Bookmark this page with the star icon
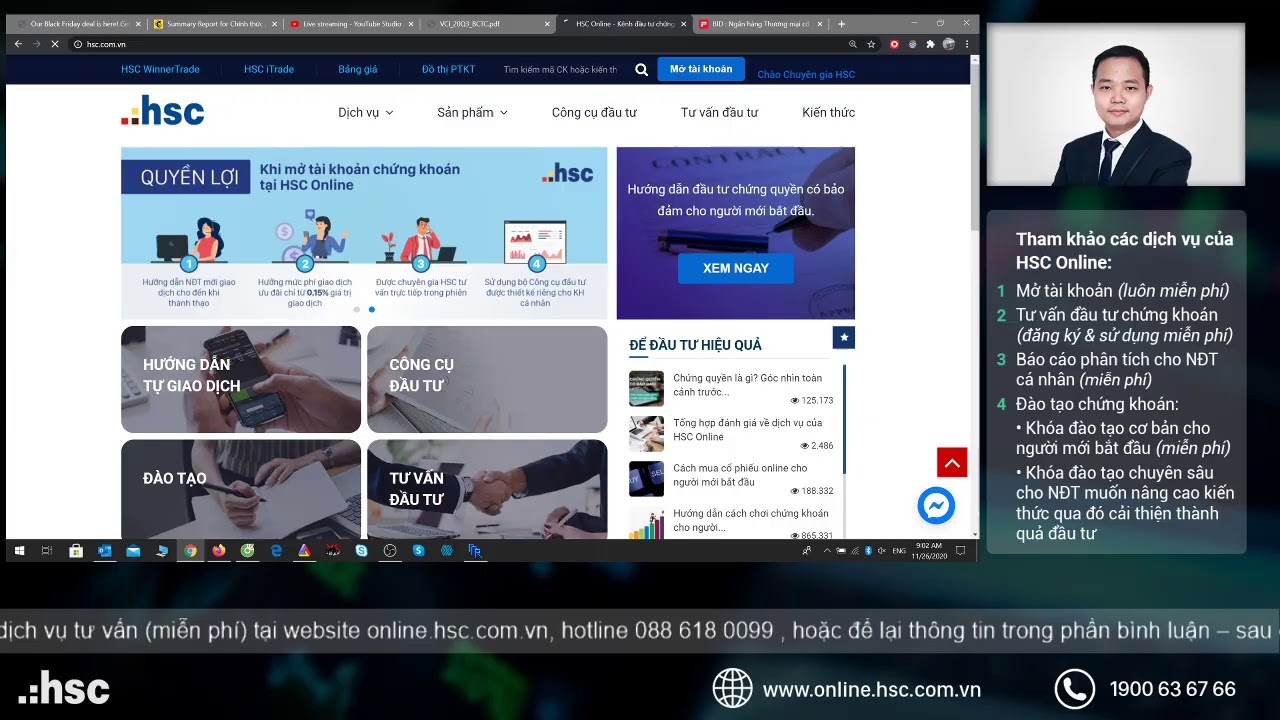Image resolution: width=1280 pixels, height=720 pixels. tap(871, 44)
